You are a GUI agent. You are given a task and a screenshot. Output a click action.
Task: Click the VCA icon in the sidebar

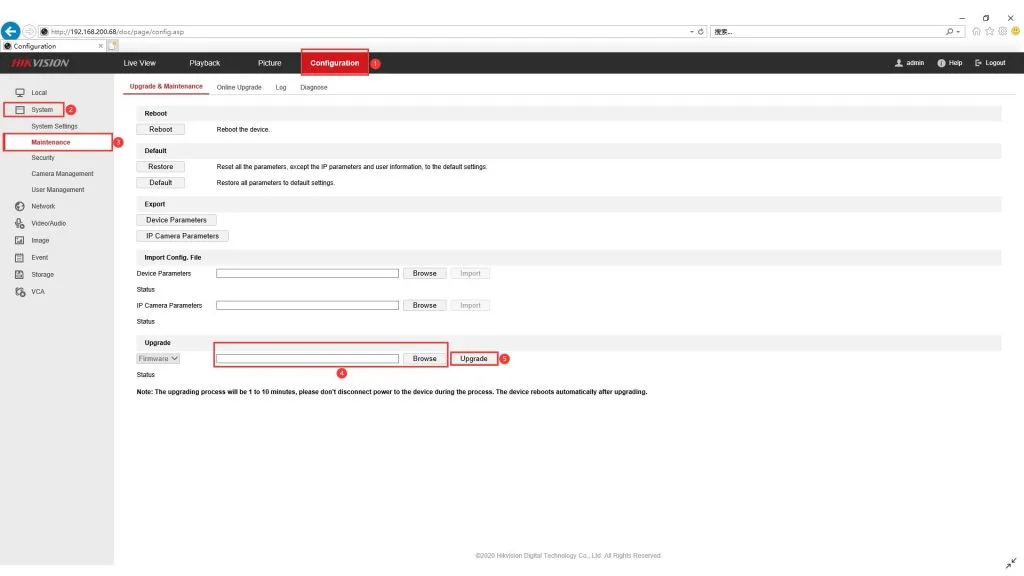20,292
